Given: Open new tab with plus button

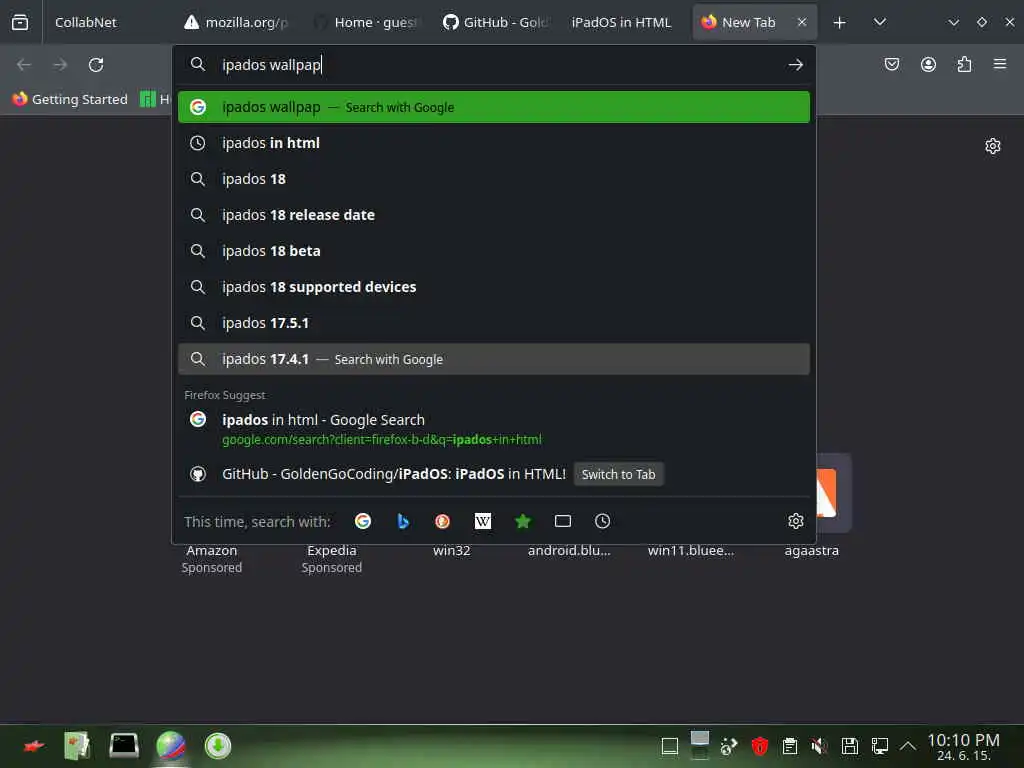Looking at the screenshot, I should 840,23.
